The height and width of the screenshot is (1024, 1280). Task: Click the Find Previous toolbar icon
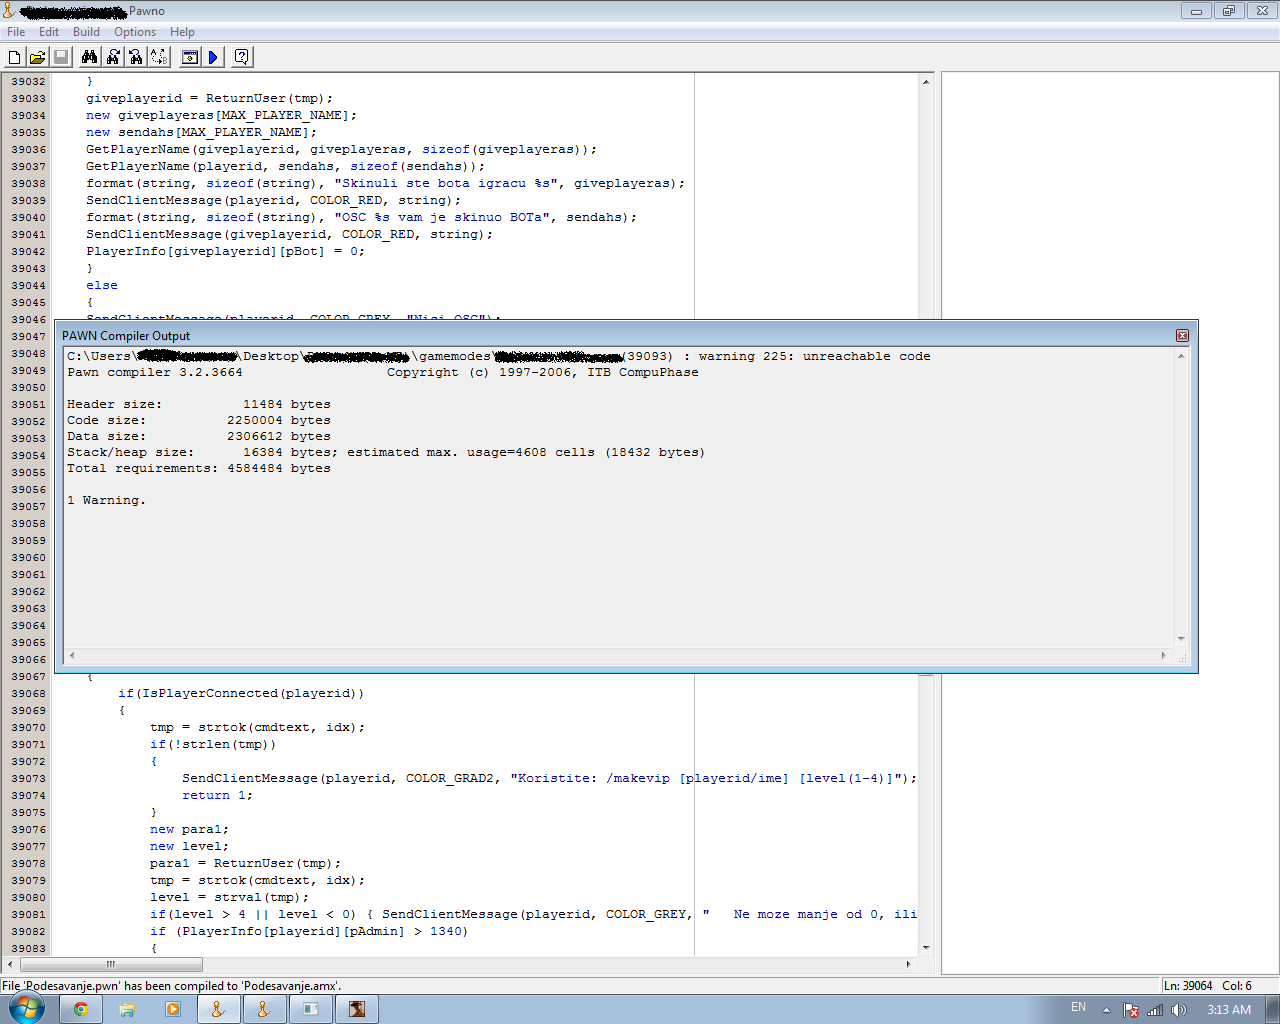(x=136, y=57)
